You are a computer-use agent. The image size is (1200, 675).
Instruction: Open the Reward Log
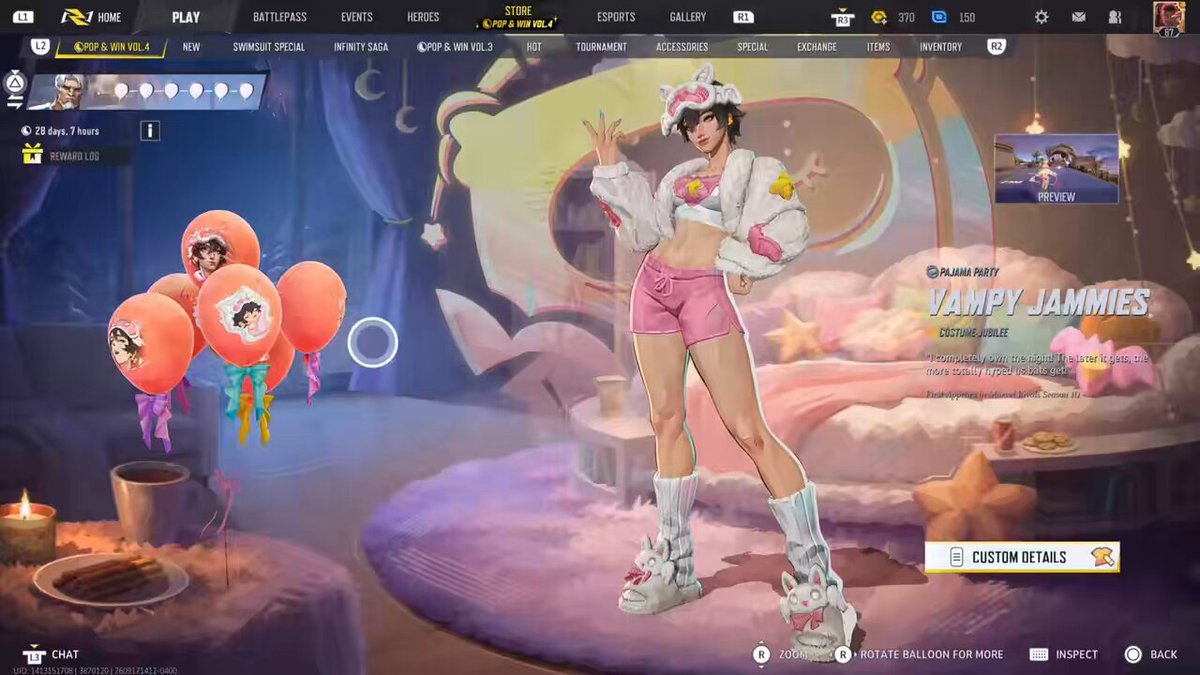coord(75,155)
